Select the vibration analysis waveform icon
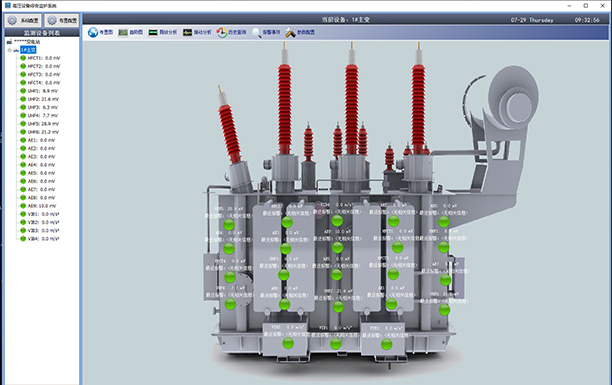This screenshot has width=612, height=385. point(187,32)
